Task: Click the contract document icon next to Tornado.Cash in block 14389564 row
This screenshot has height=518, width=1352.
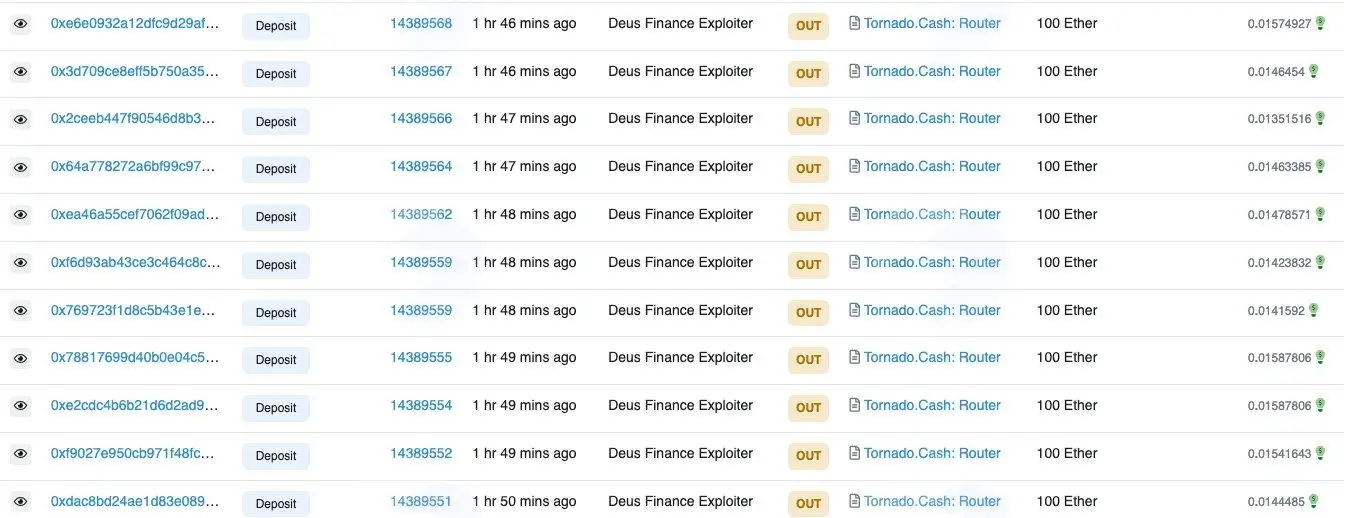Action: pos(854,167)
